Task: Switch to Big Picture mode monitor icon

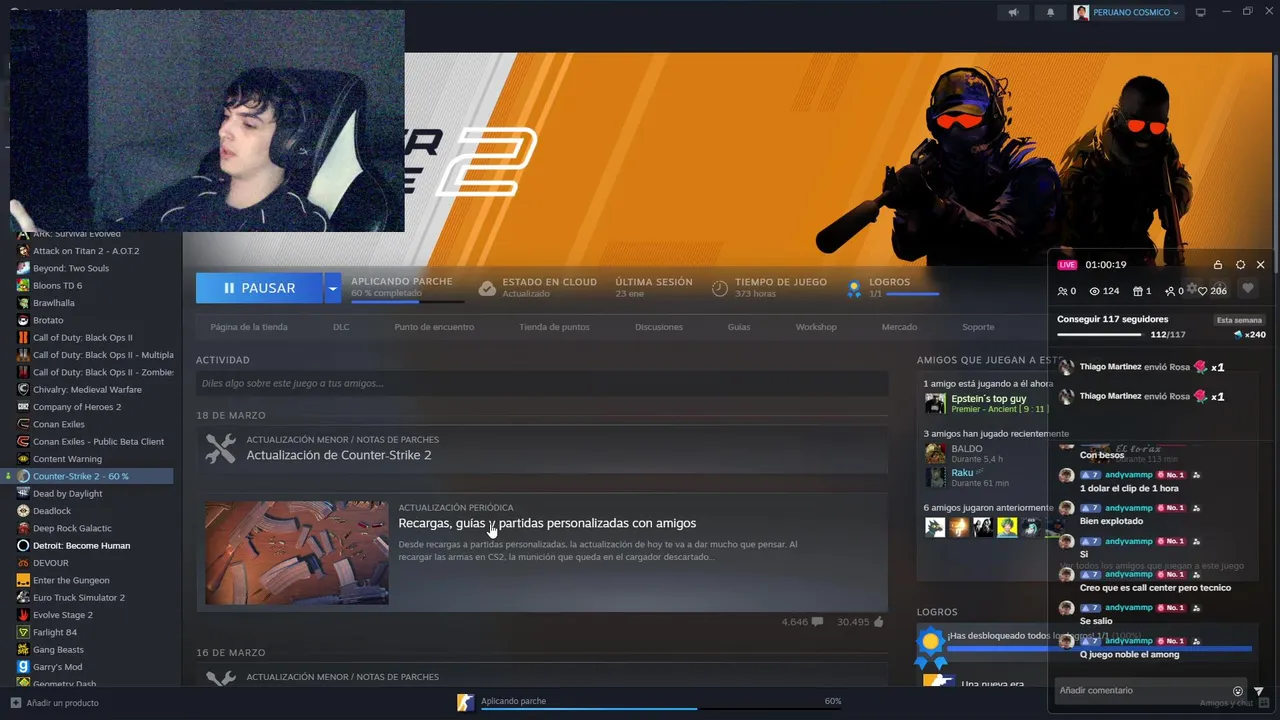Action: point(1201,13)
